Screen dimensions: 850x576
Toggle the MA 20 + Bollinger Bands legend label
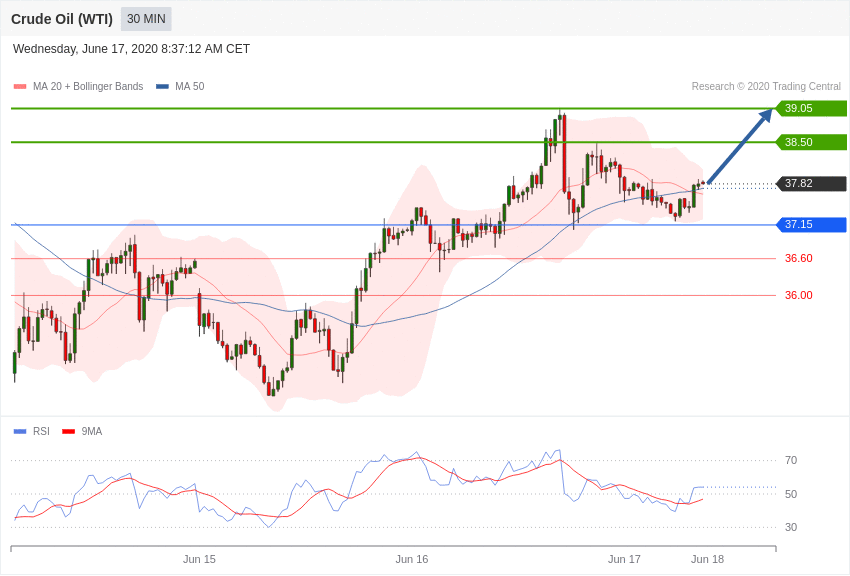coord(88,87)
